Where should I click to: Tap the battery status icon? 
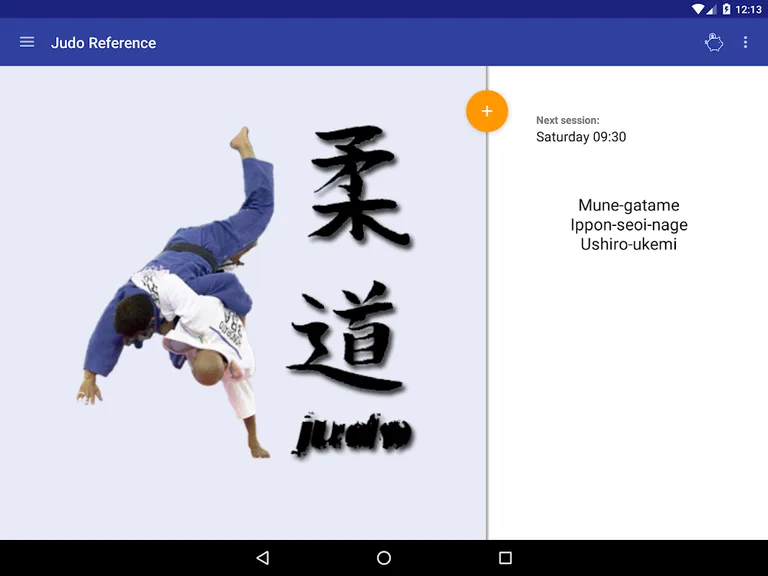(x=726, y=9)
